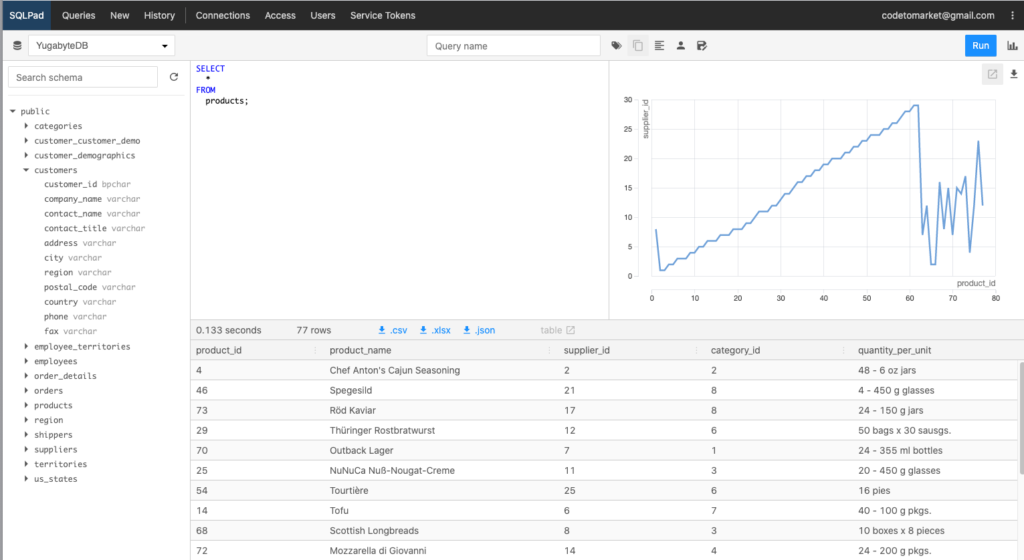Screen dimensions: 1024x560
Task: Format the query with the align-lines icon
Action: coord(659,46)
